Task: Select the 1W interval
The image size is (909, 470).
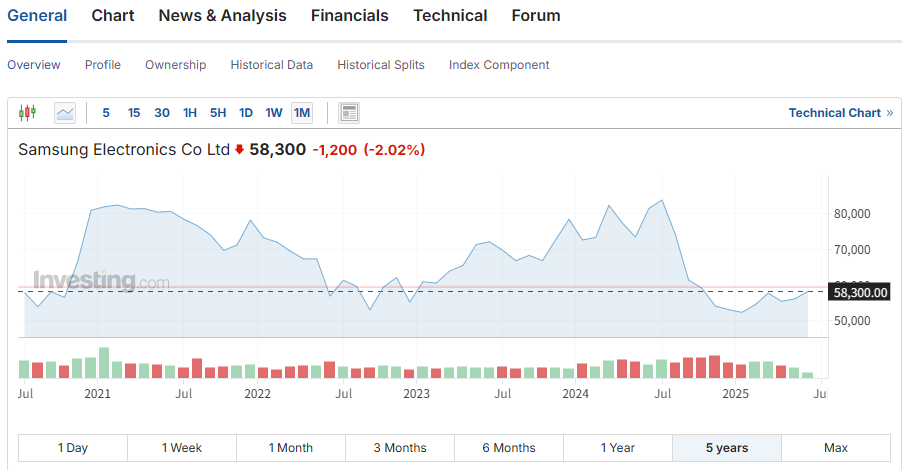Action: (274, 113)
